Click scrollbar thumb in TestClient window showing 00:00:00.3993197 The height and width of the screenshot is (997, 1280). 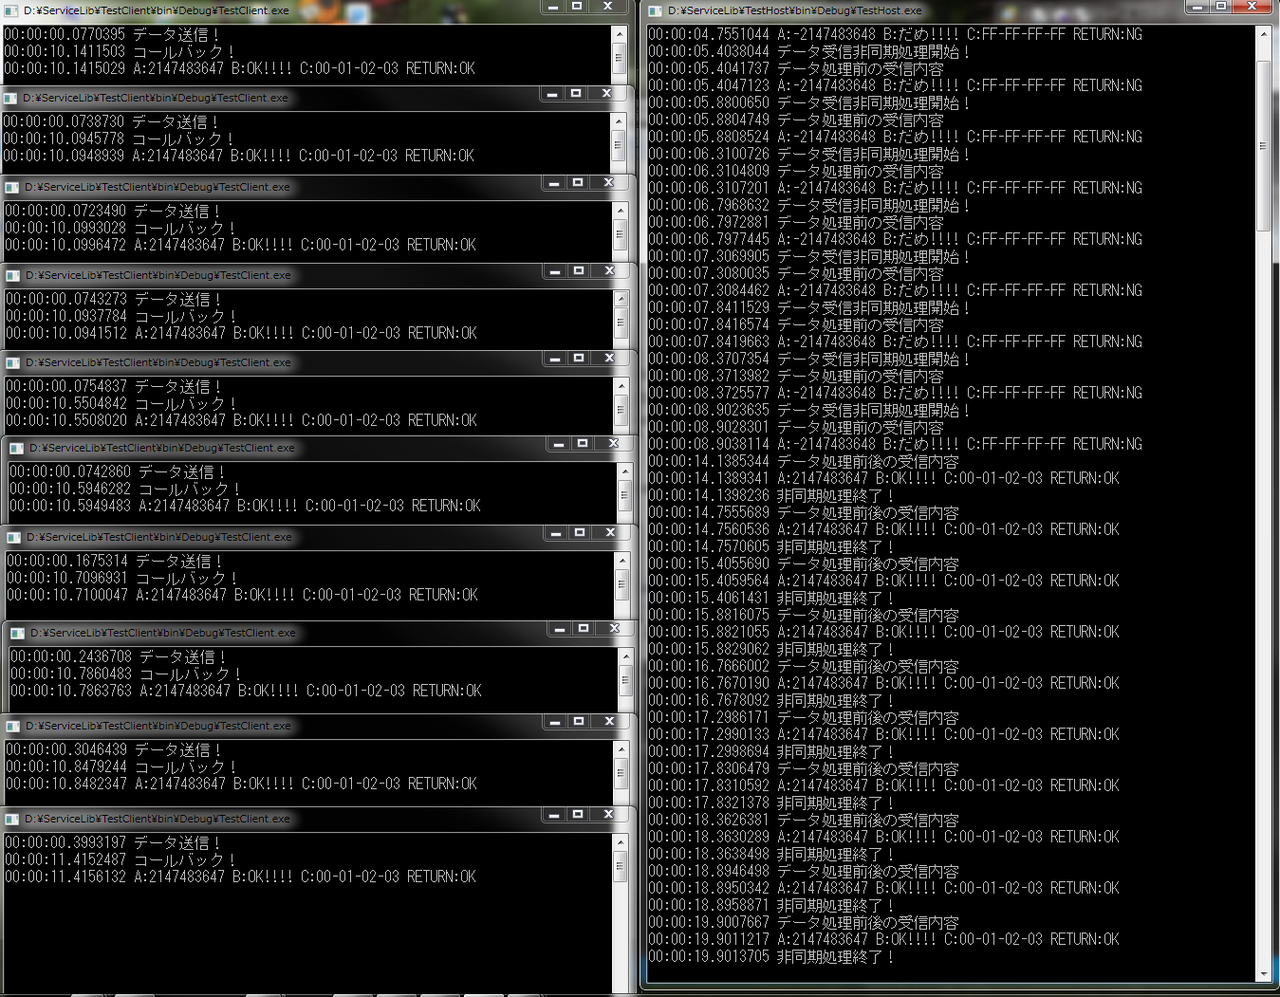(619, 866)
